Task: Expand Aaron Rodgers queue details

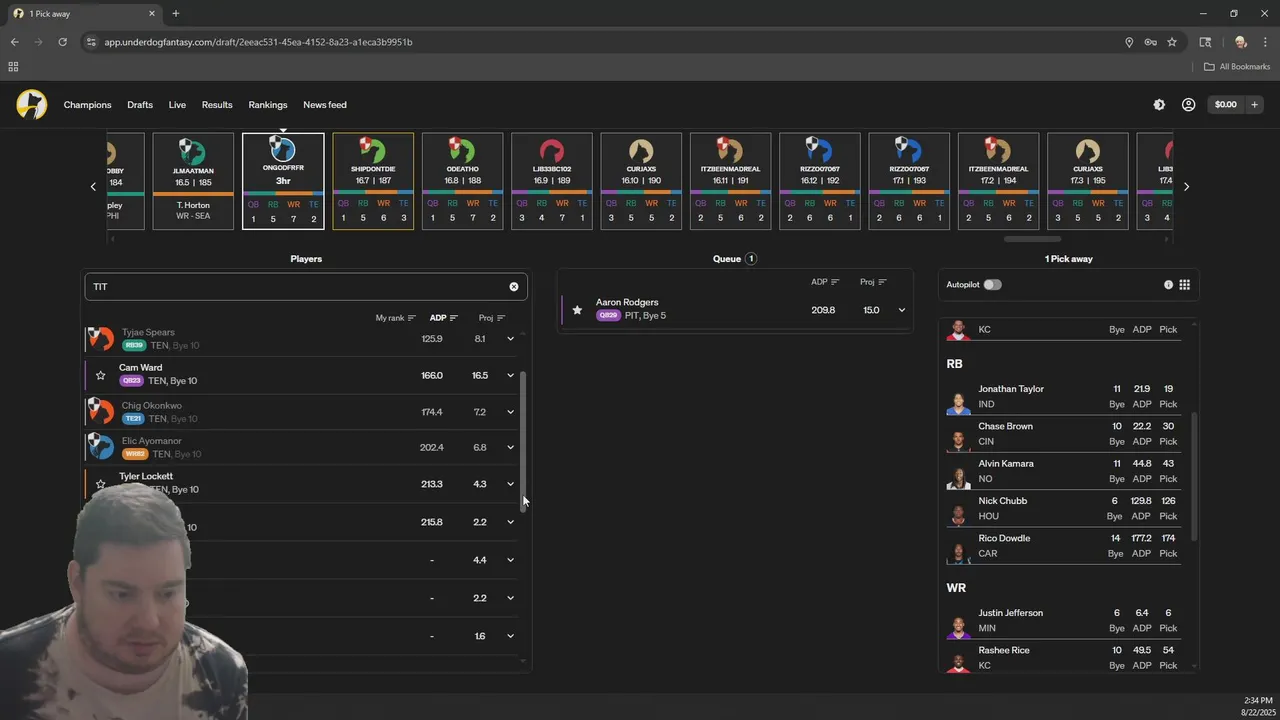Action: pos(901,310)
